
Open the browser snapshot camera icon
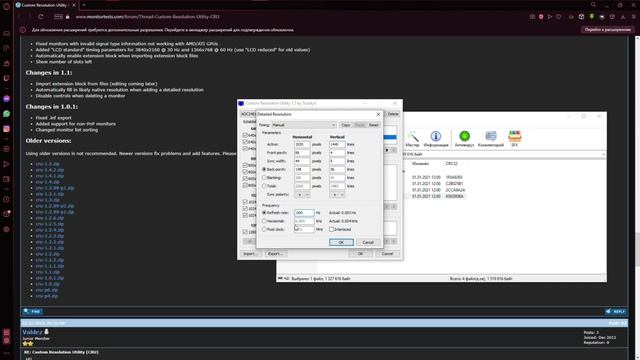tap(532, 17)
